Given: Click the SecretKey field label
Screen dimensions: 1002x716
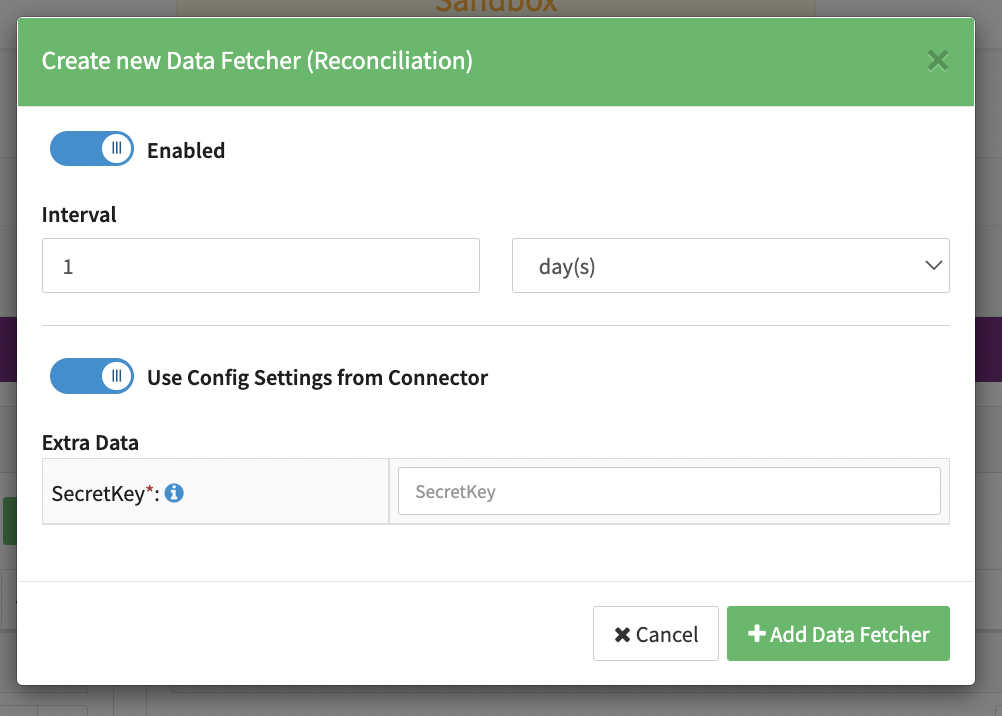Looking at the screenshot, I should click(x=98, y=493).
